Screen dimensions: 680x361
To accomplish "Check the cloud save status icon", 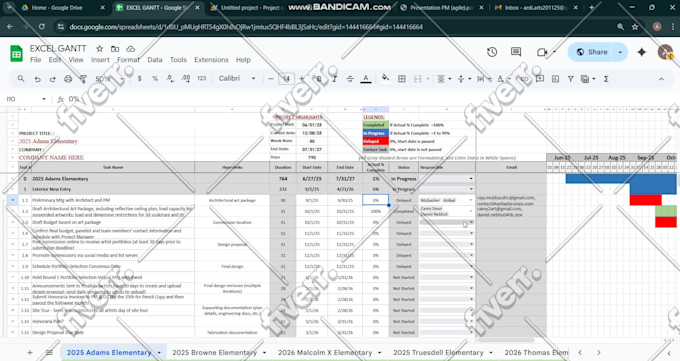I will [130, 49].
